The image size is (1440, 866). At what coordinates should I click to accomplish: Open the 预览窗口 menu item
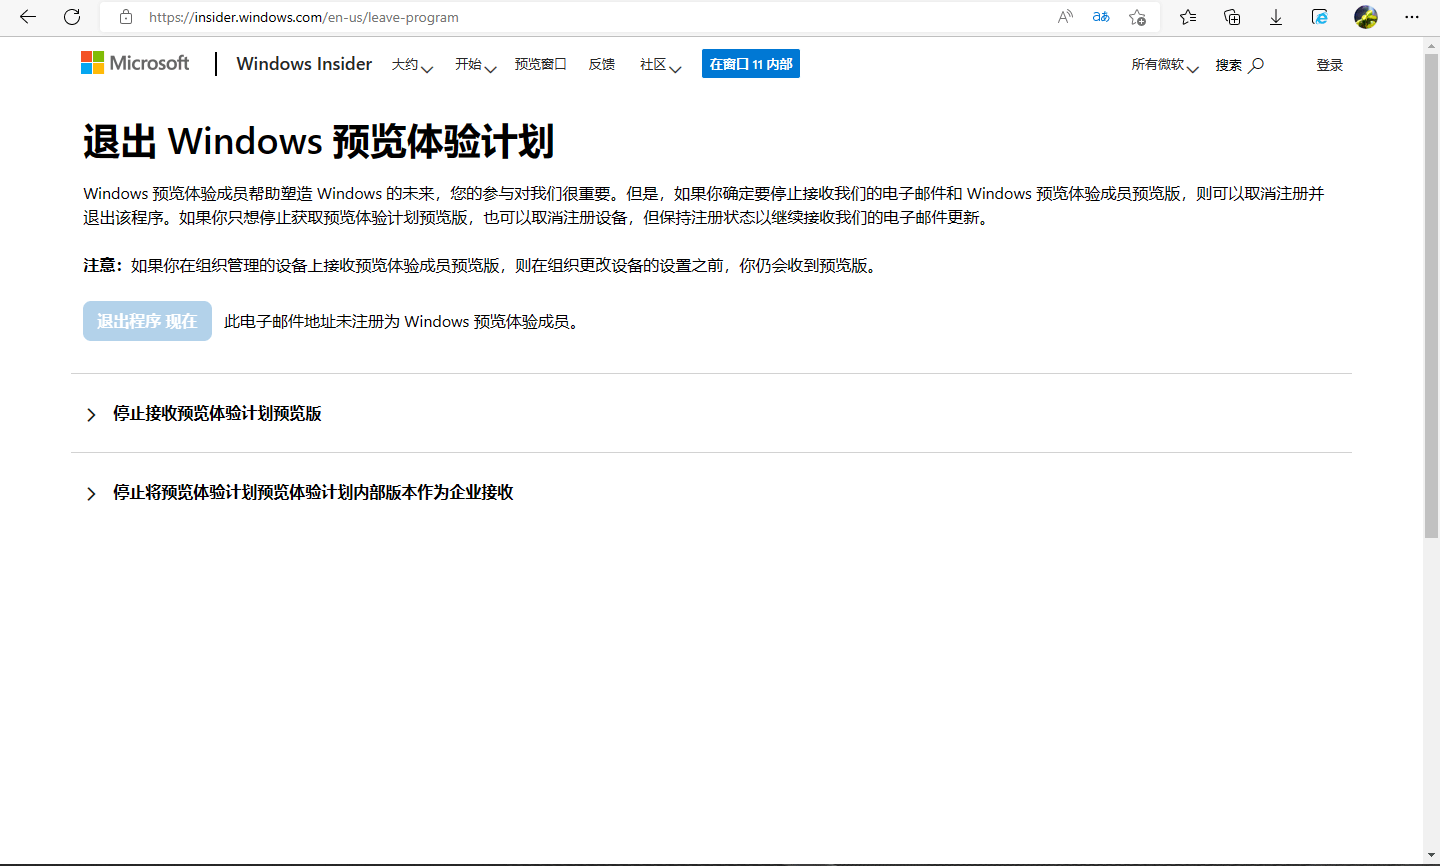tap(540, 64)
